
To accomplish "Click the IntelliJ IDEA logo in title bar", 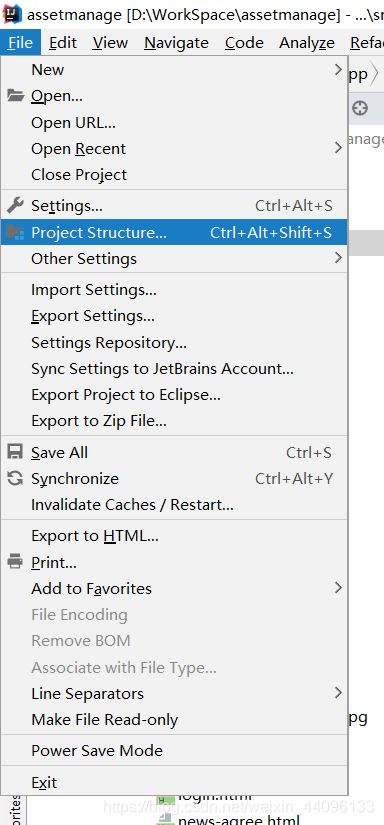I will pyautogui.click(x=12, y=14).
